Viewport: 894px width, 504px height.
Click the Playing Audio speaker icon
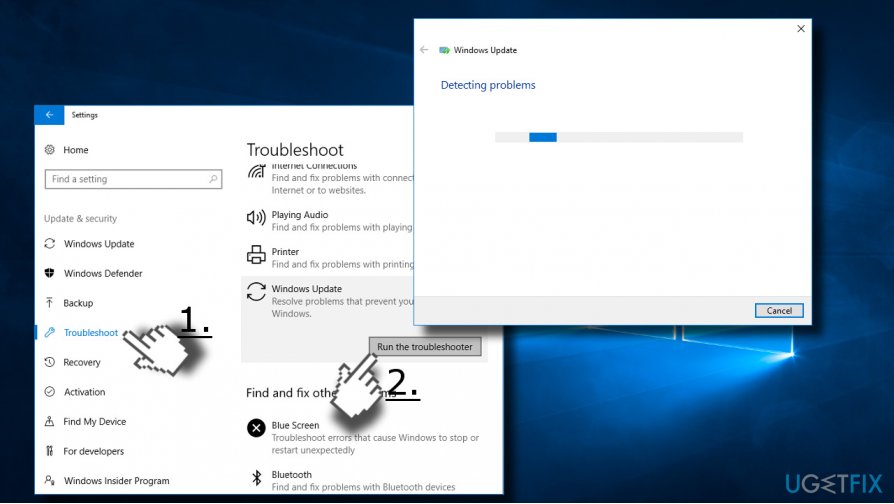coord(256,217)
